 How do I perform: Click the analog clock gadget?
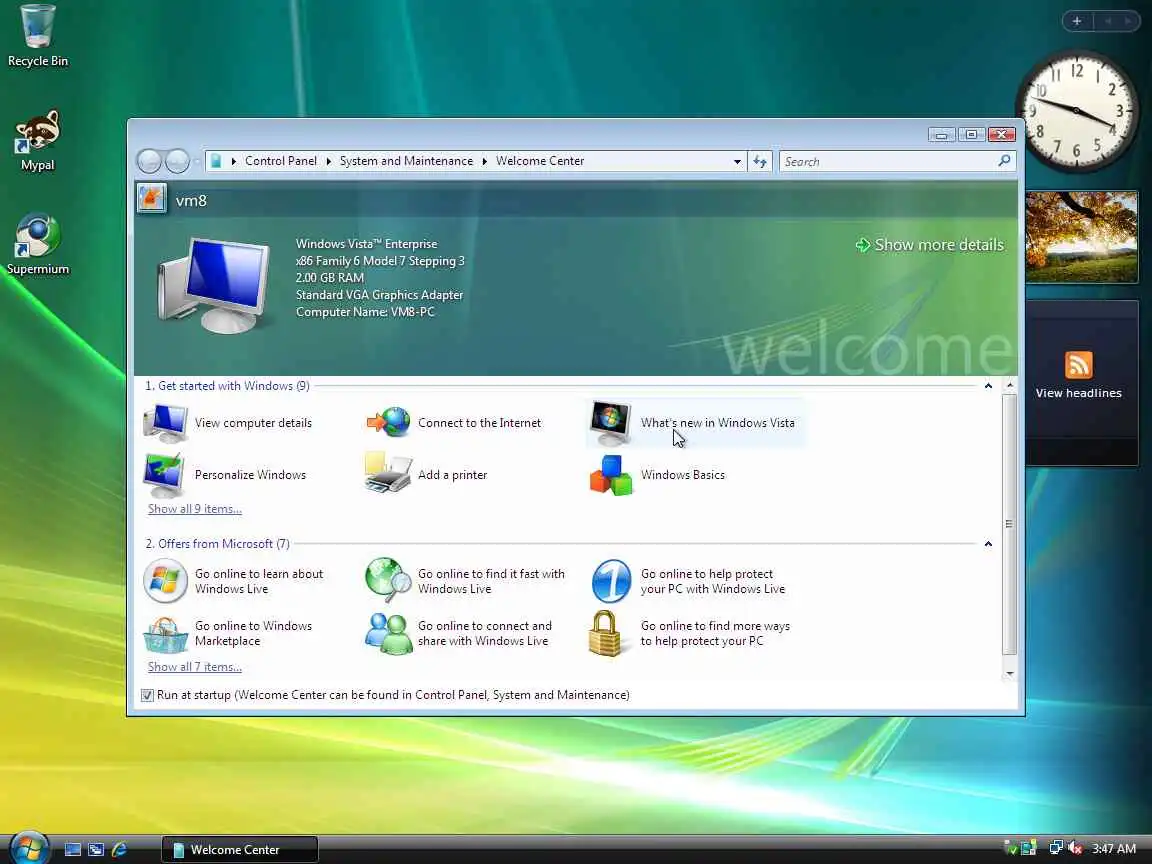(x=1076, y=111)
